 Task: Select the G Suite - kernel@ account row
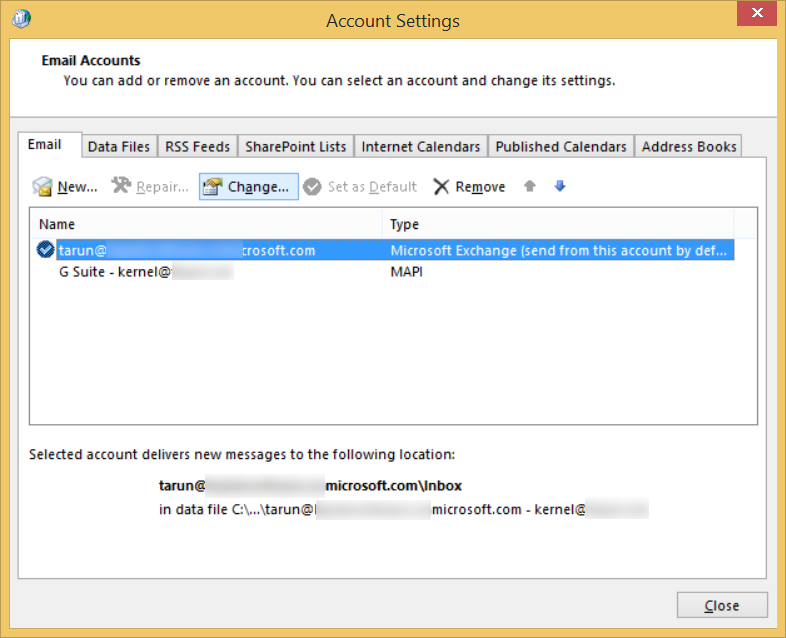pos(385,272)
